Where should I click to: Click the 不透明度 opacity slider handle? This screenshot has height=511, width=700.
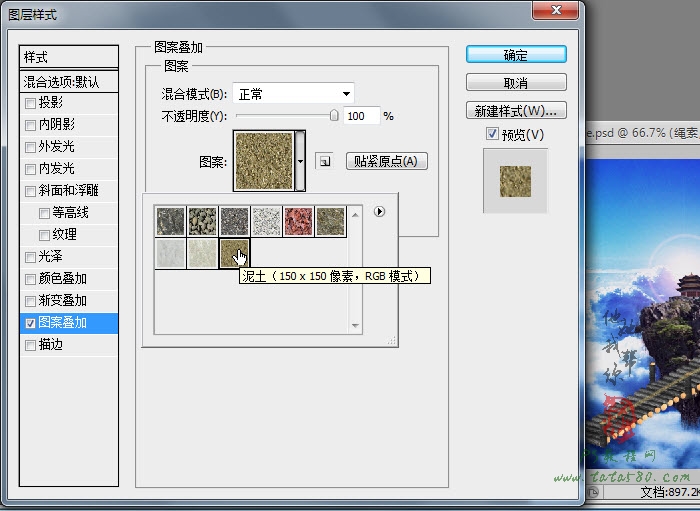334,116
